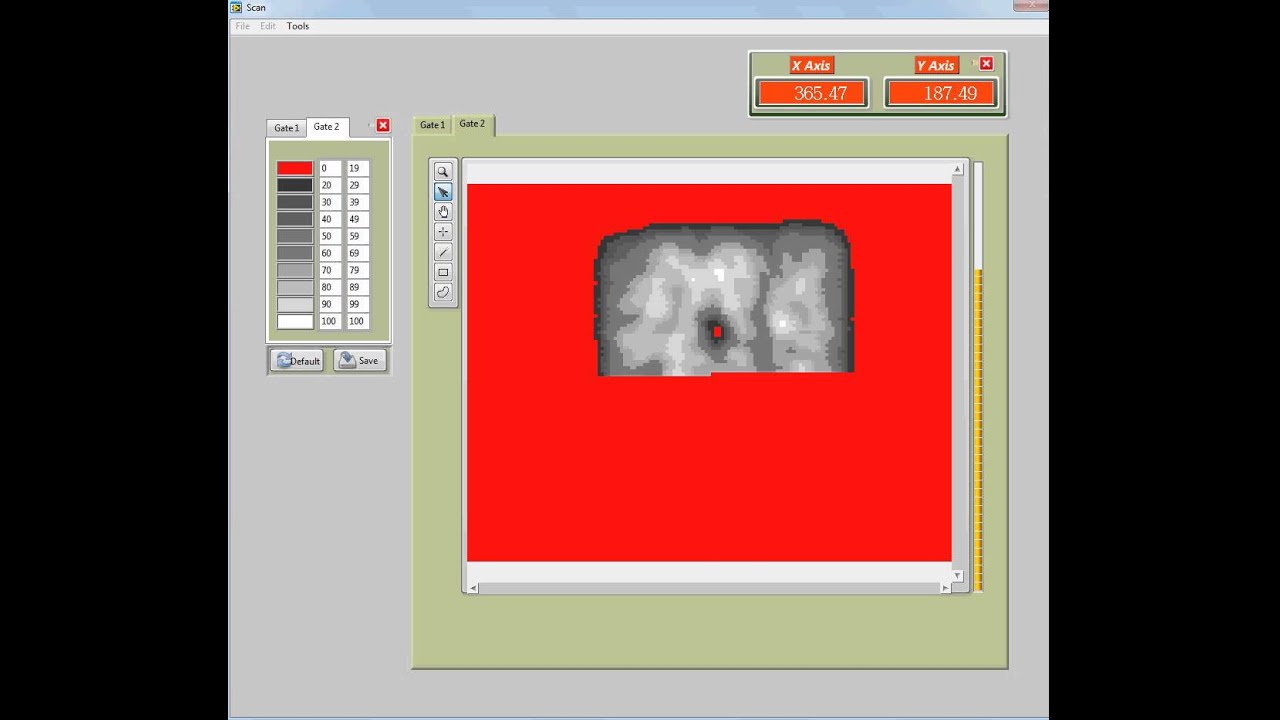Click the X Axis value 365.47
The height and width of the screenshot is (720, 1280).
(812, 93)
